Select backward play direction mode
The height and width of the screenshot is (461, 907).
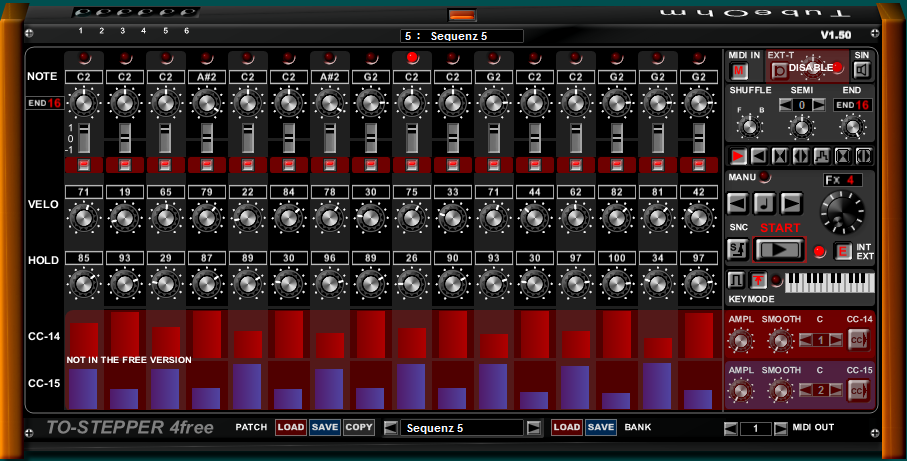(x=759, y=156)
